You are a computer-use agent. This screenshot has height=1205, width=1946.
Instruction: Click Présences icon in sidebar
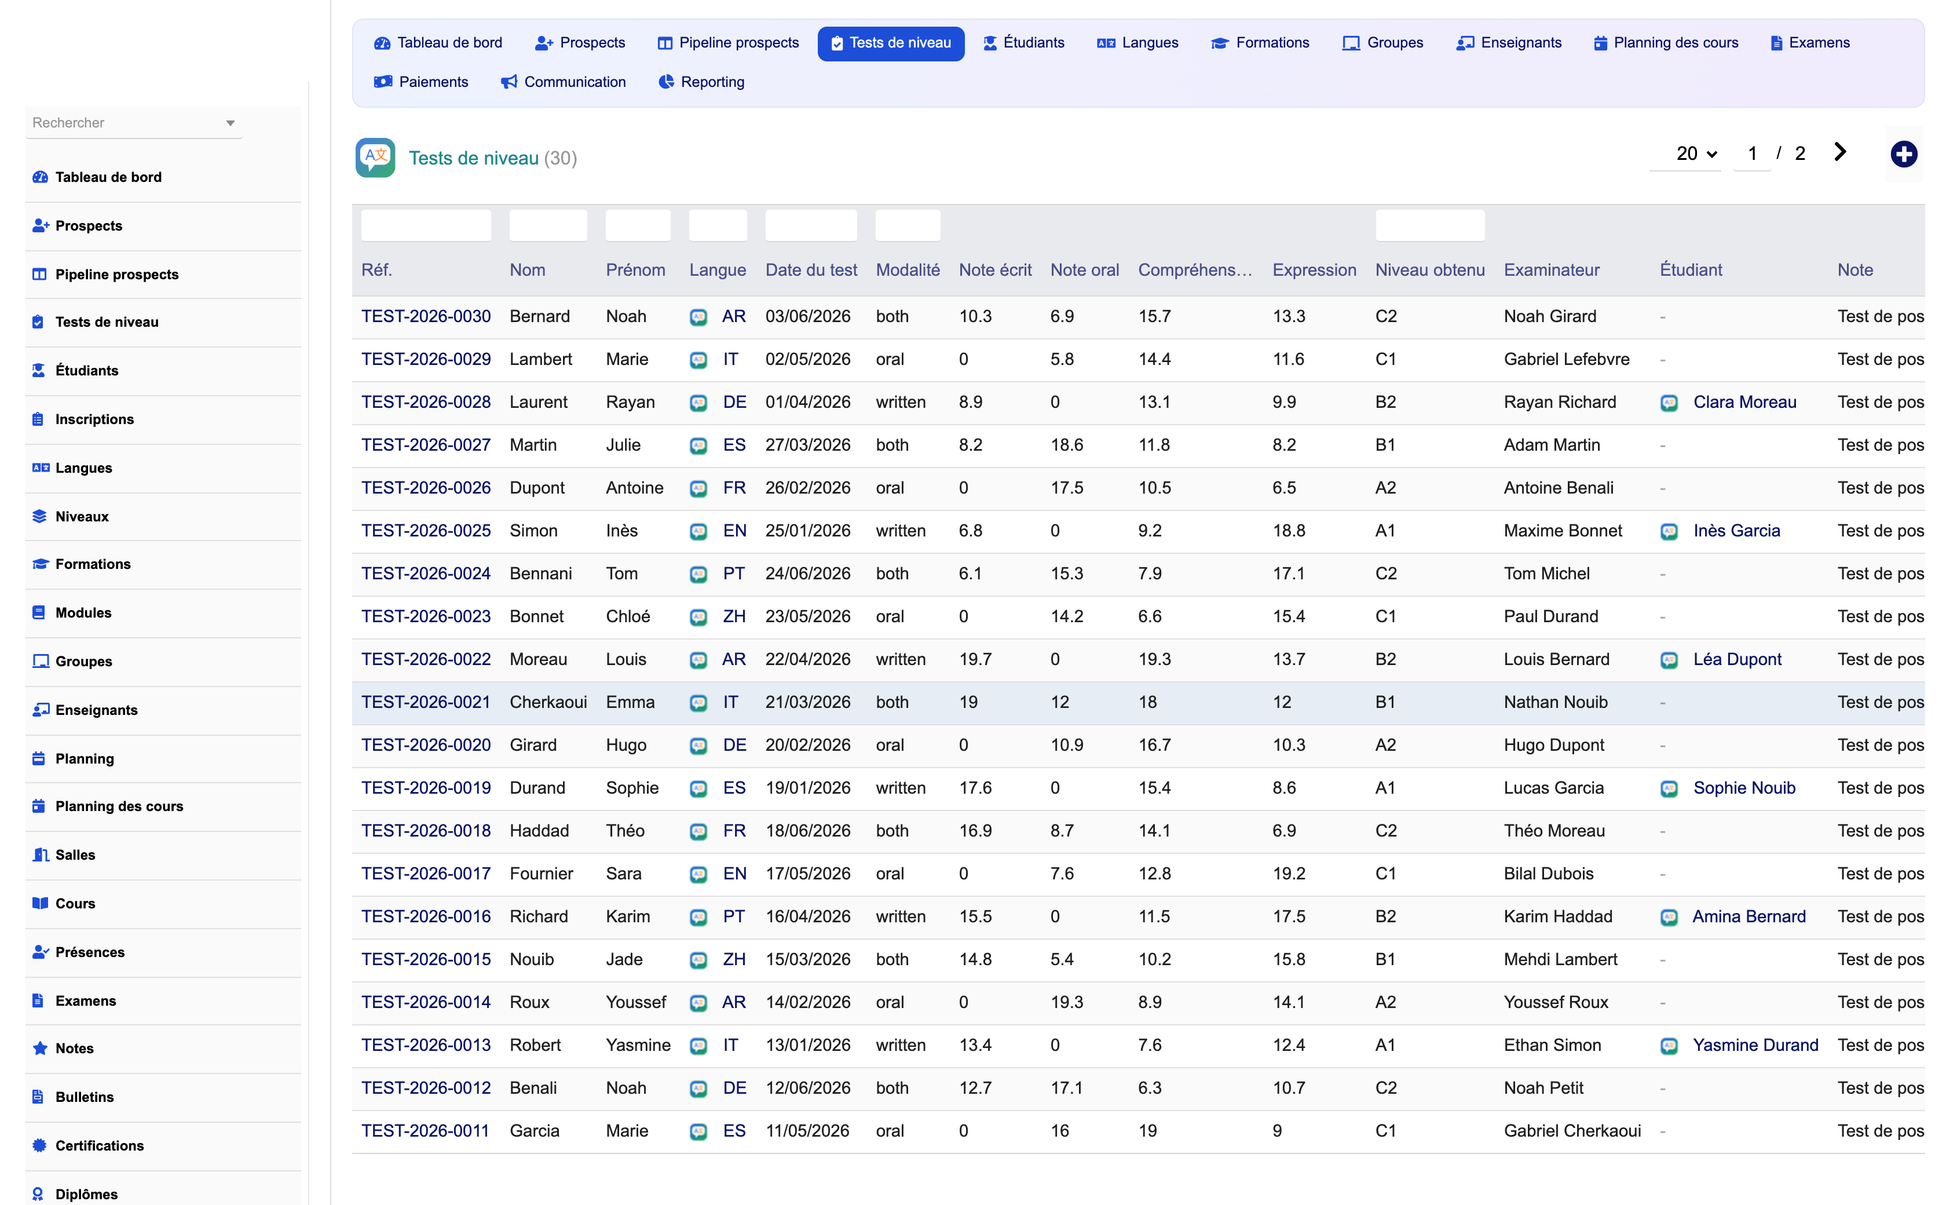click(40, 952)
